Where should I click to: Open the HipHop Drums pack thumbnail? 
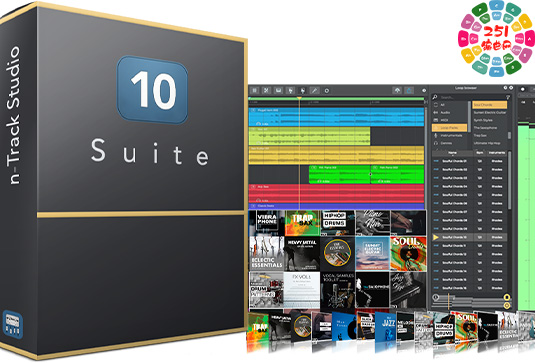pyautogui.click(x=337, y=223)
